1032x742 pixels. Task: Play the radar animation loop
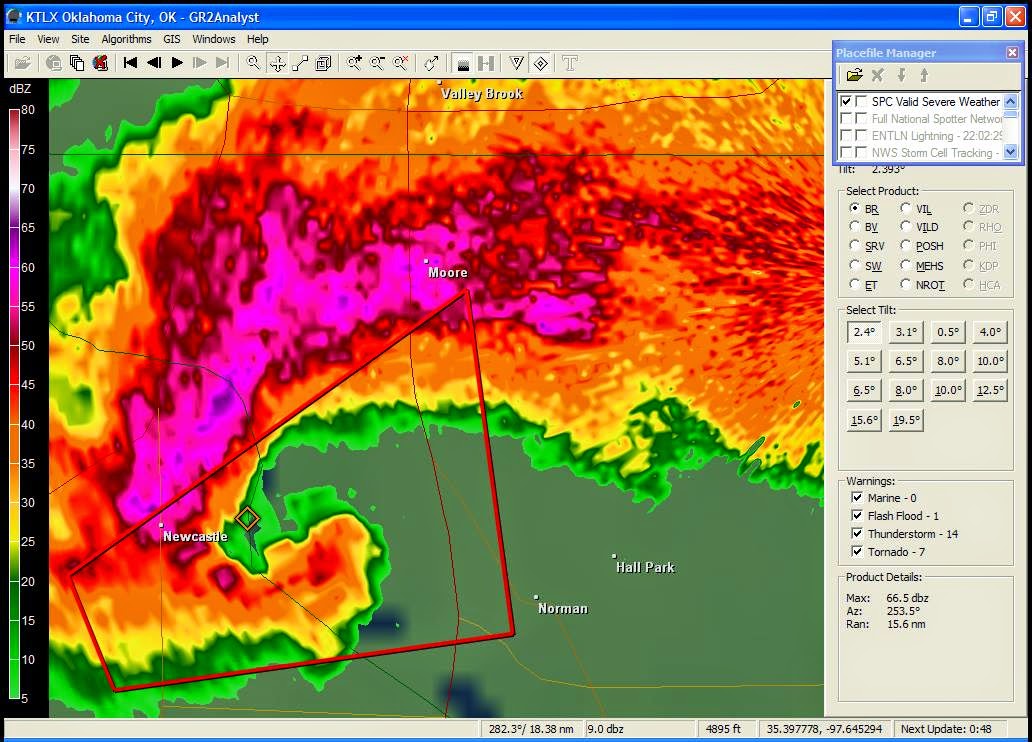[x=177, y=63]
